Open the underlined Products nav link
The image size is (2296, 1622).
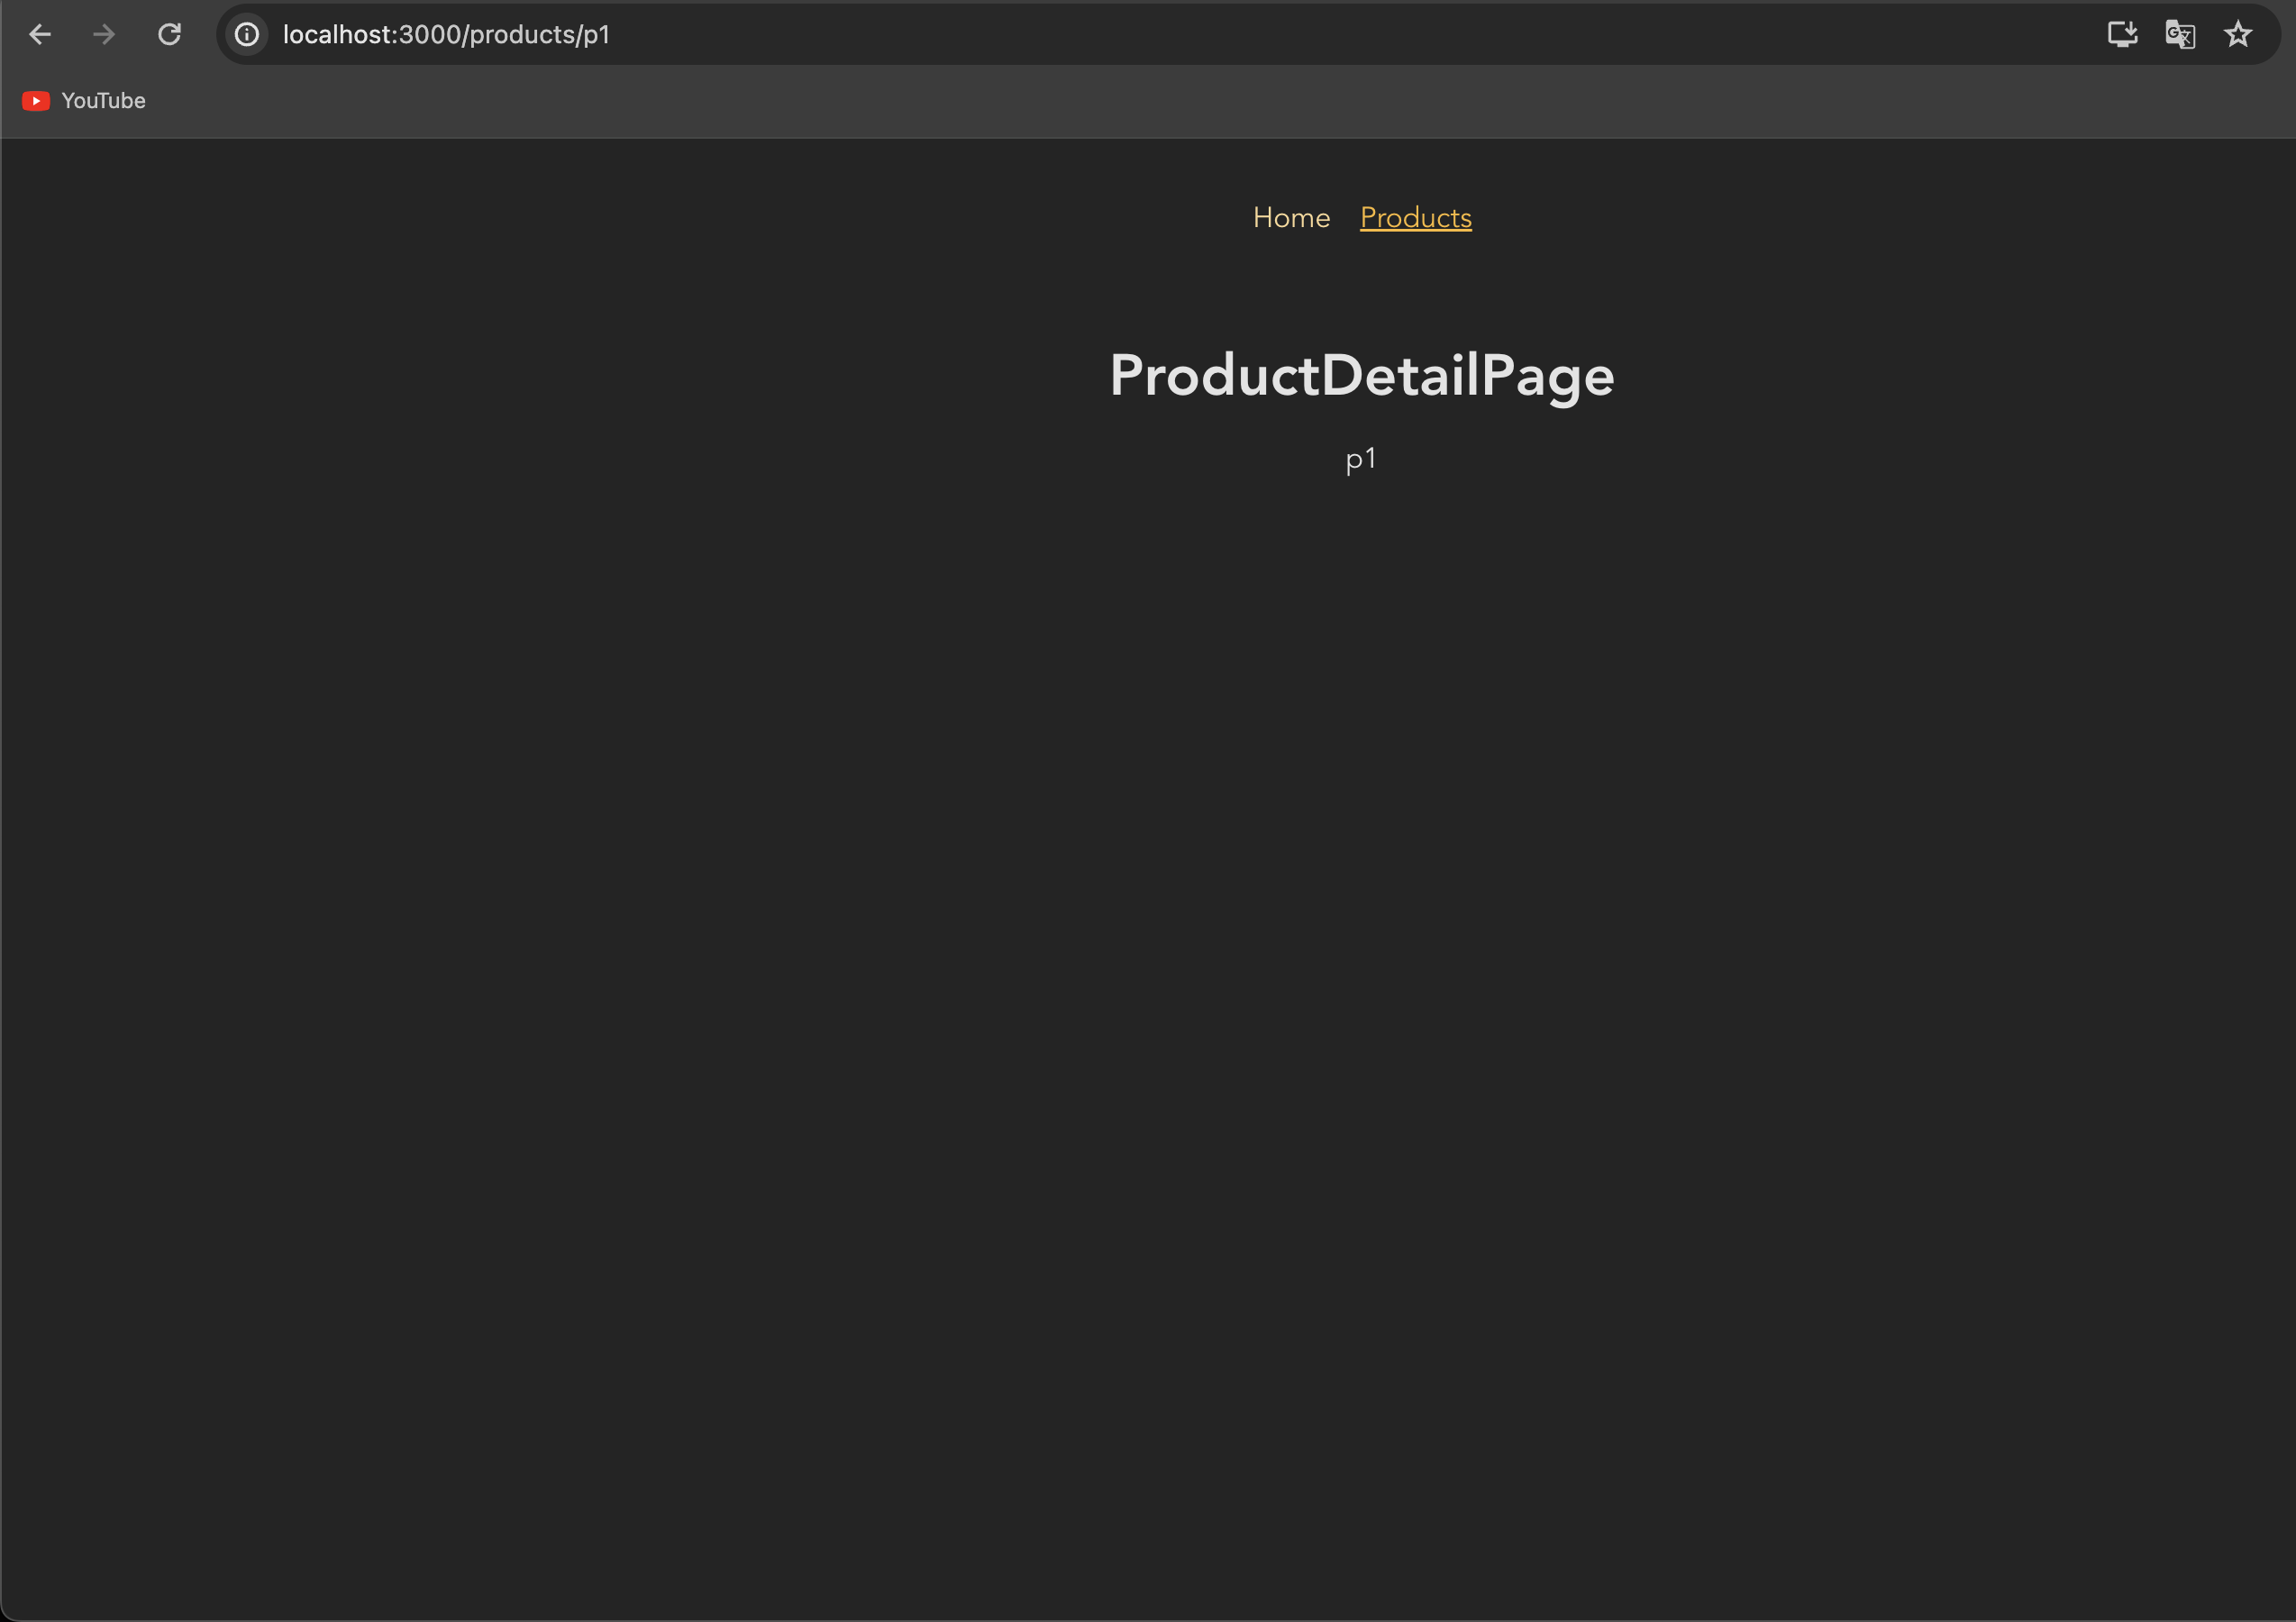1415,218
